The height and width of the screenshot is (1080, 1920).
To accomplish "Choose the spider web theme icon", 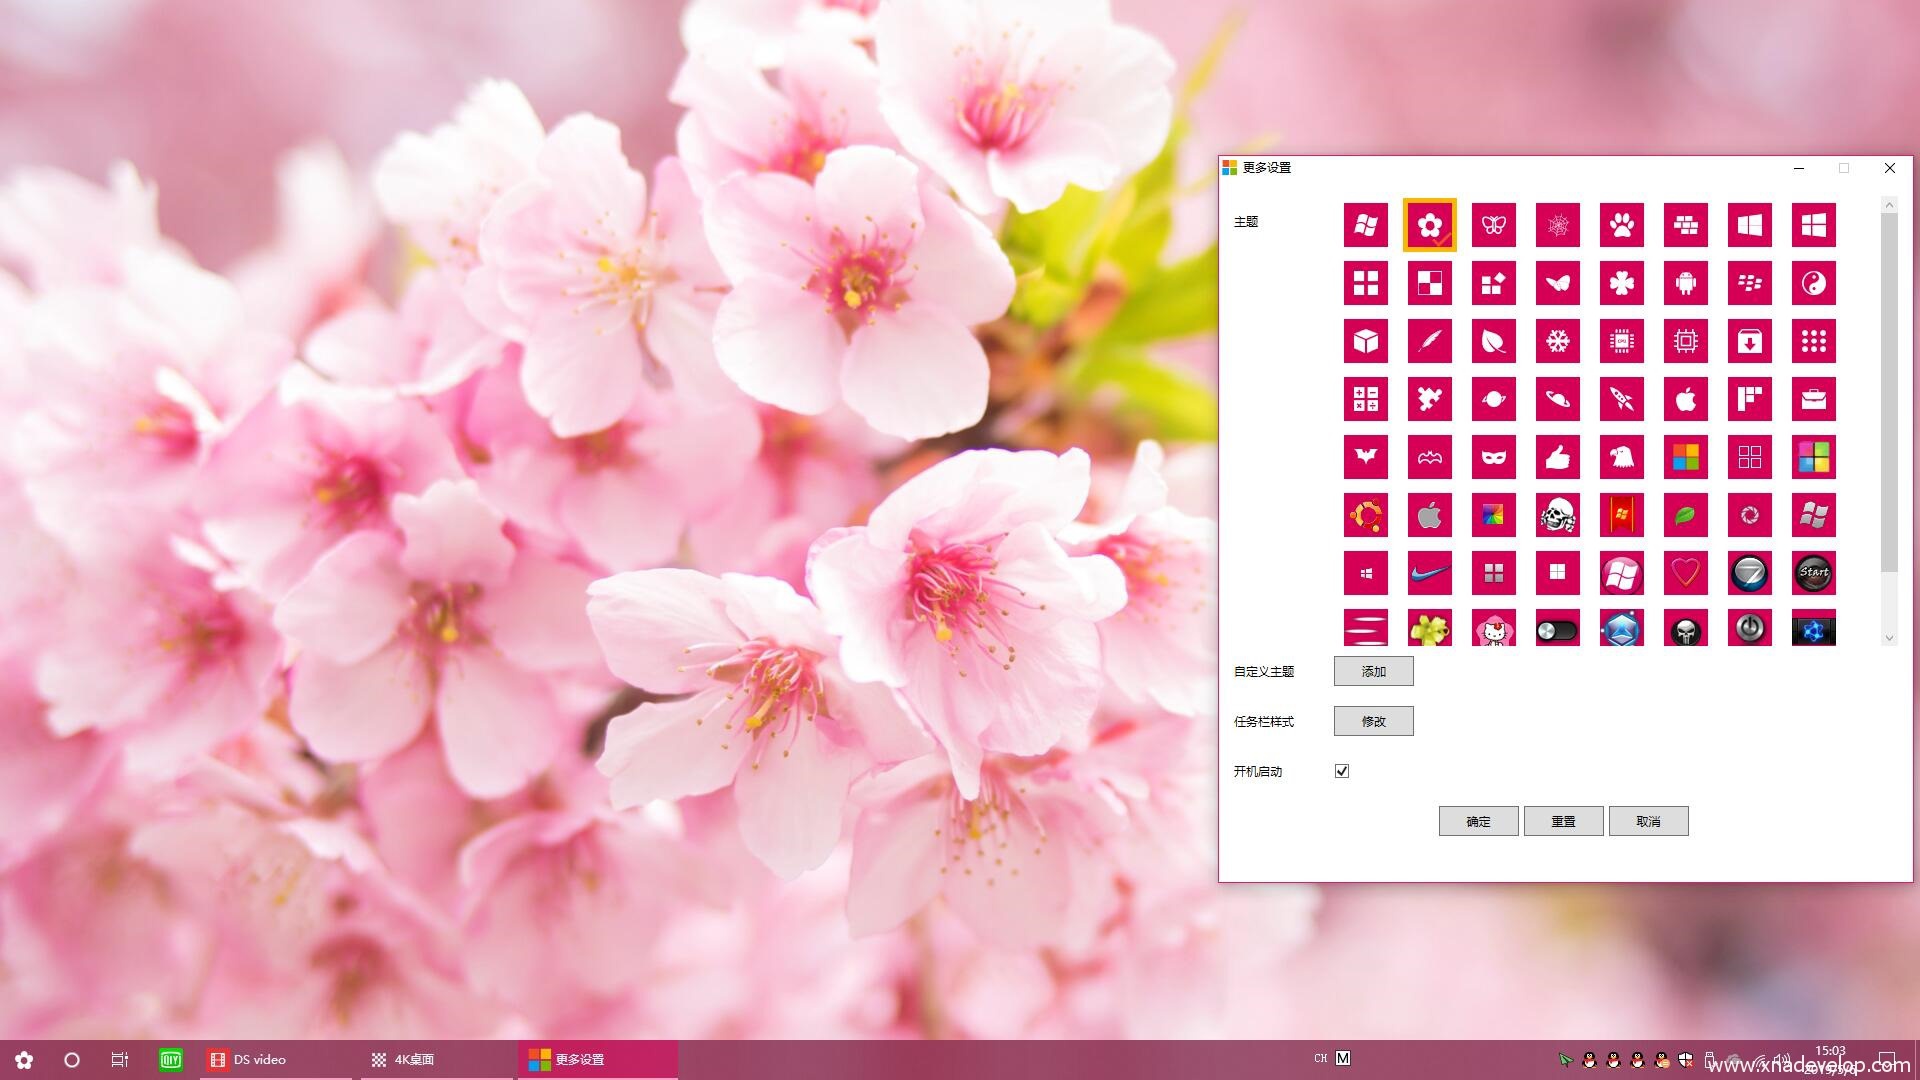I will (1557, 225).
